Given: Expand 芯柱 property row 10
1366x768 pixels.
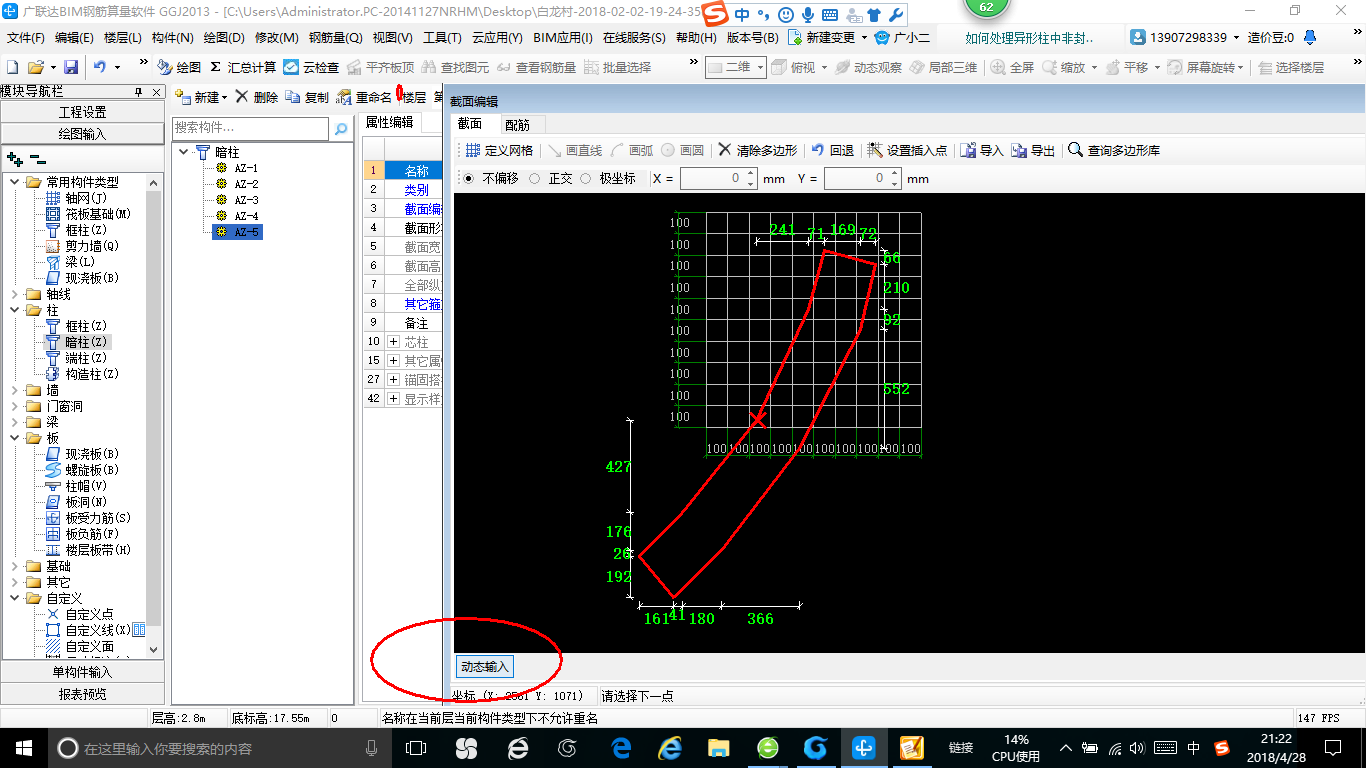Looking at the screenshot, I should [x=393, y=342].
